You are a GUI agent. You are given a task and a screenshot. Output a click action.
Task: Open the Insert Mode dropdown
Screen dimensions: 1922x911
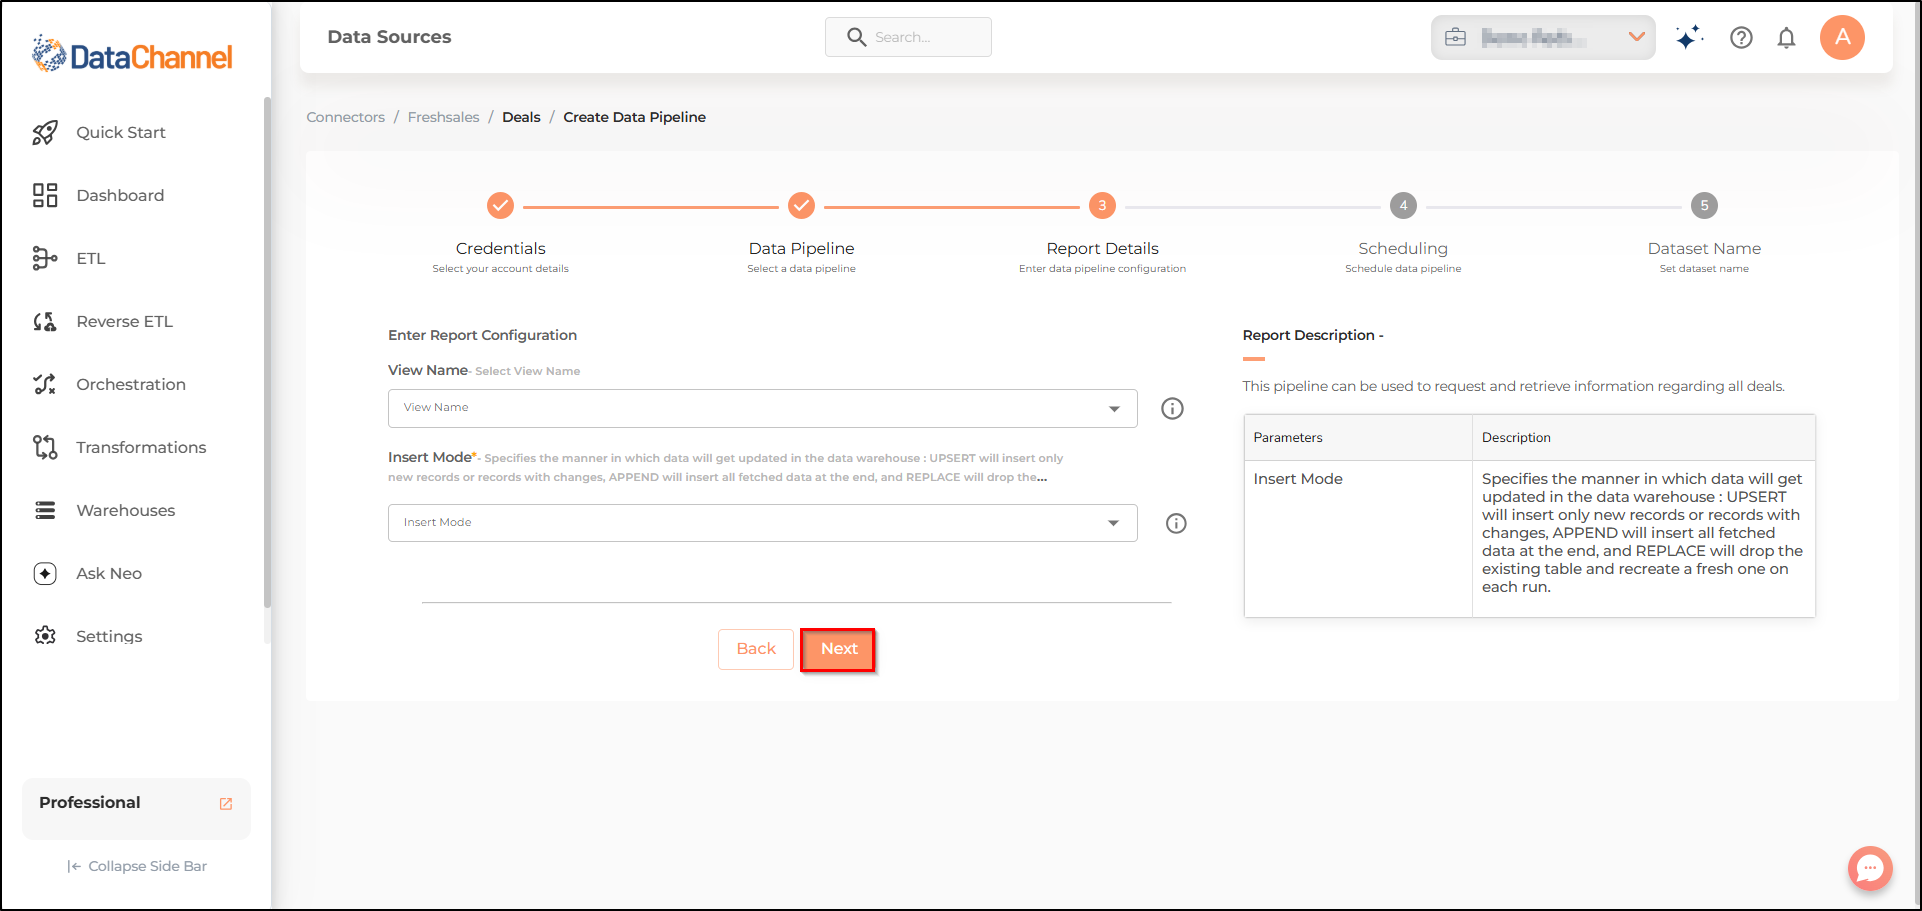point(763,523)
